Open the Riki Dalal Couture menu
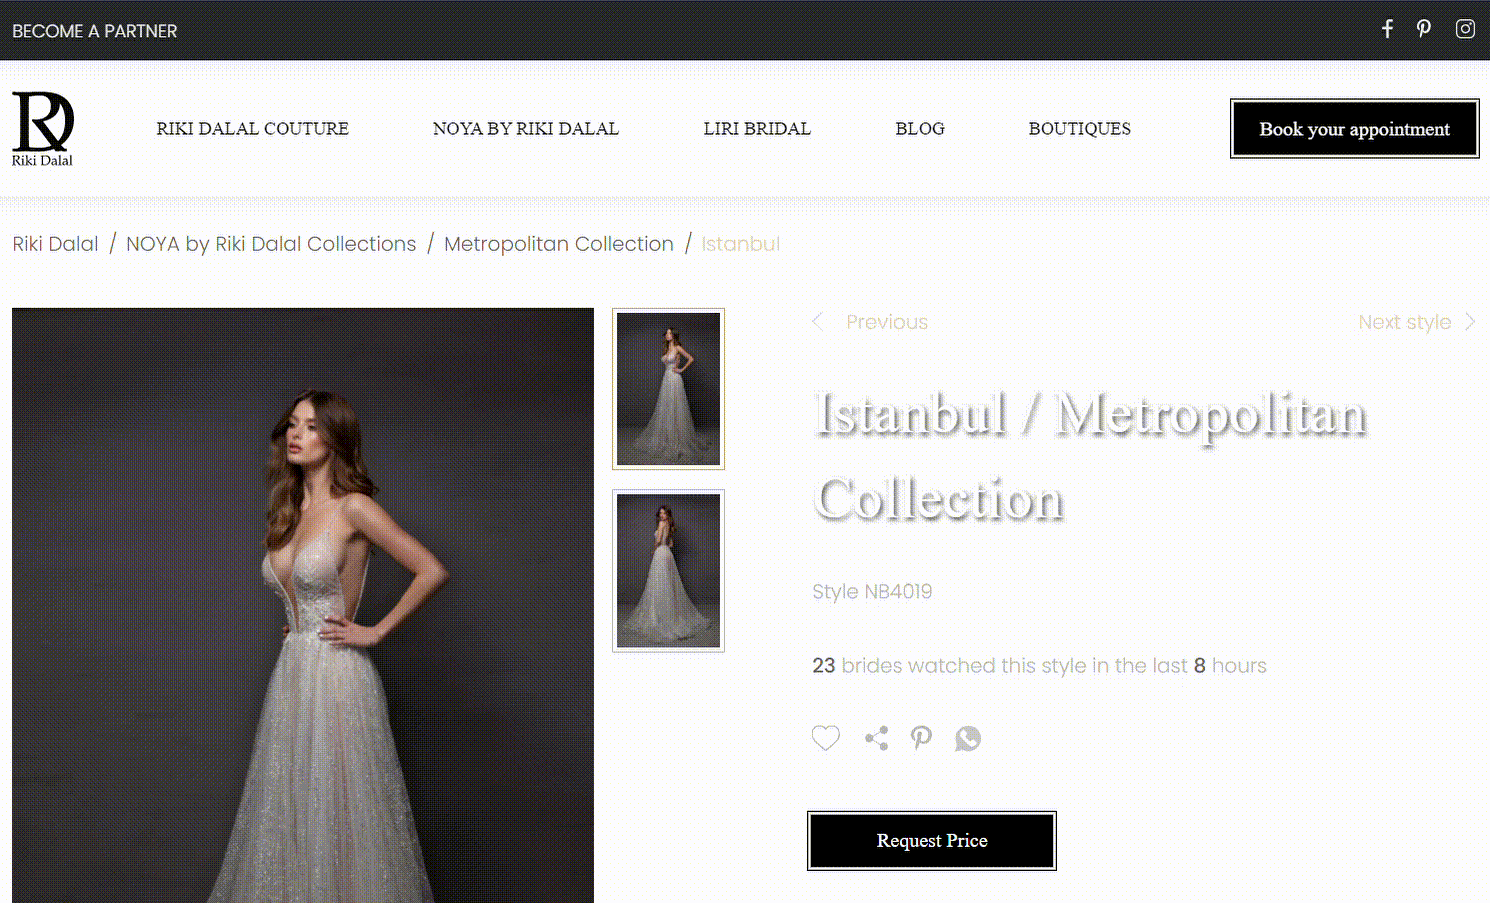The image size is (1490, 903). 252,129
